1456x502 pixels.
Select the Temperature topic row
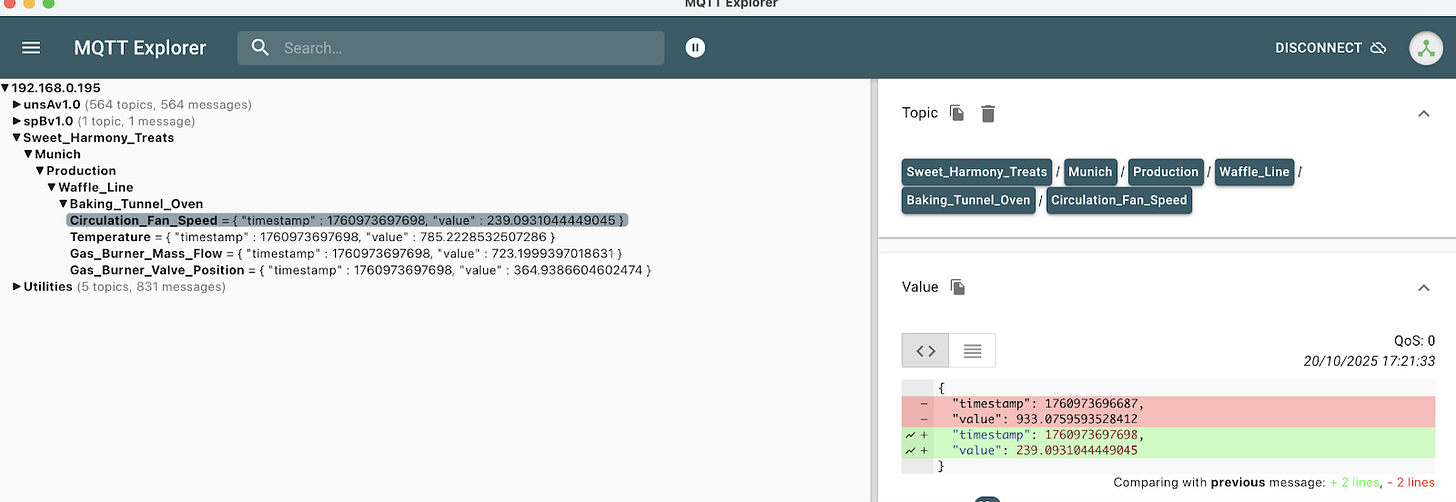coord(312,237)
